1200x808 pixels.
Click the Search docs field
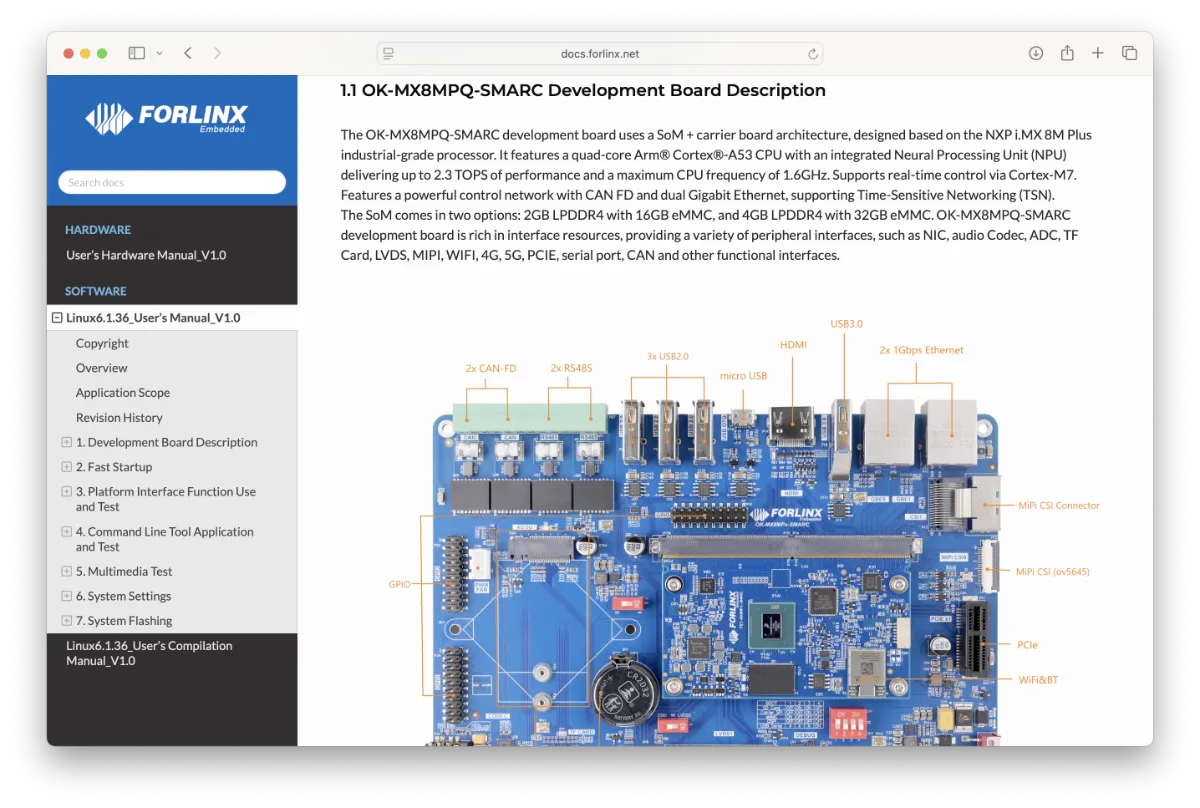pyautogui.click(x=172, y=182)
